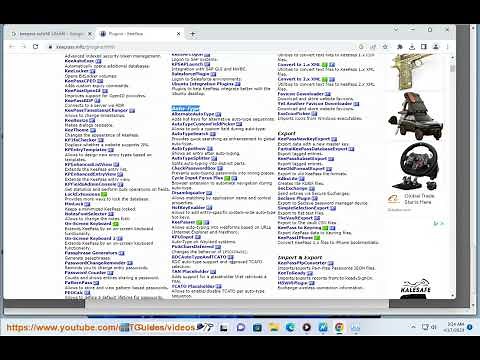Open tab search chevron in Chrome title bar

click(396, 29)
